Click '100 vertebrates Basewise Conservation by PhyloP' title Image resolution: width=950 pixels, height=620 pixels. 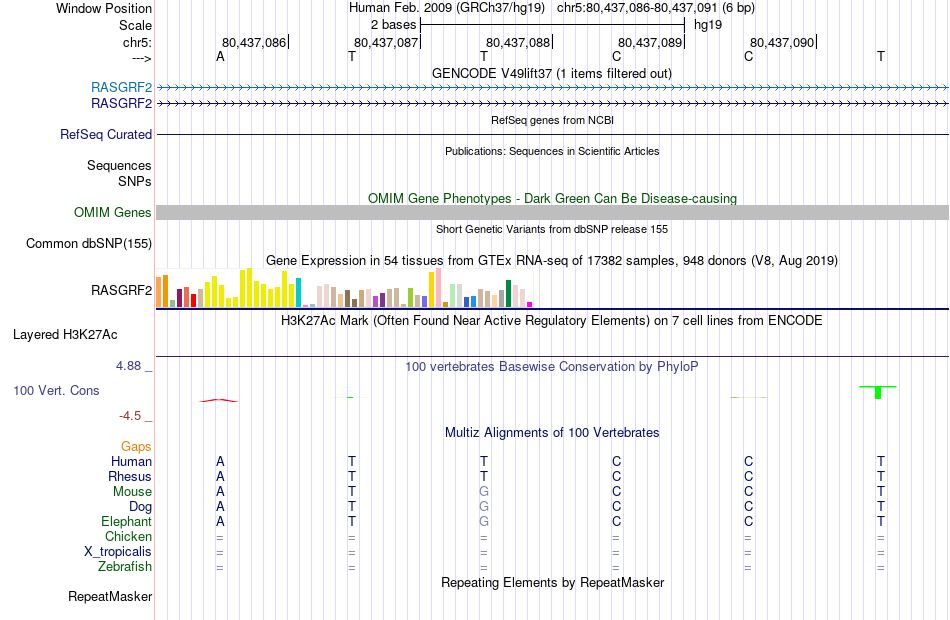pyautogui.click(x=552, y=367)
